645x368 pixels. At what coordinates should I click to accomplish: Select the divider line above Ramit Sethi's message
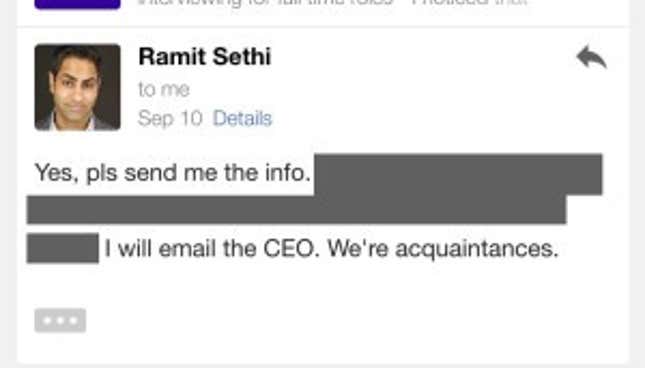pos(323,27)
